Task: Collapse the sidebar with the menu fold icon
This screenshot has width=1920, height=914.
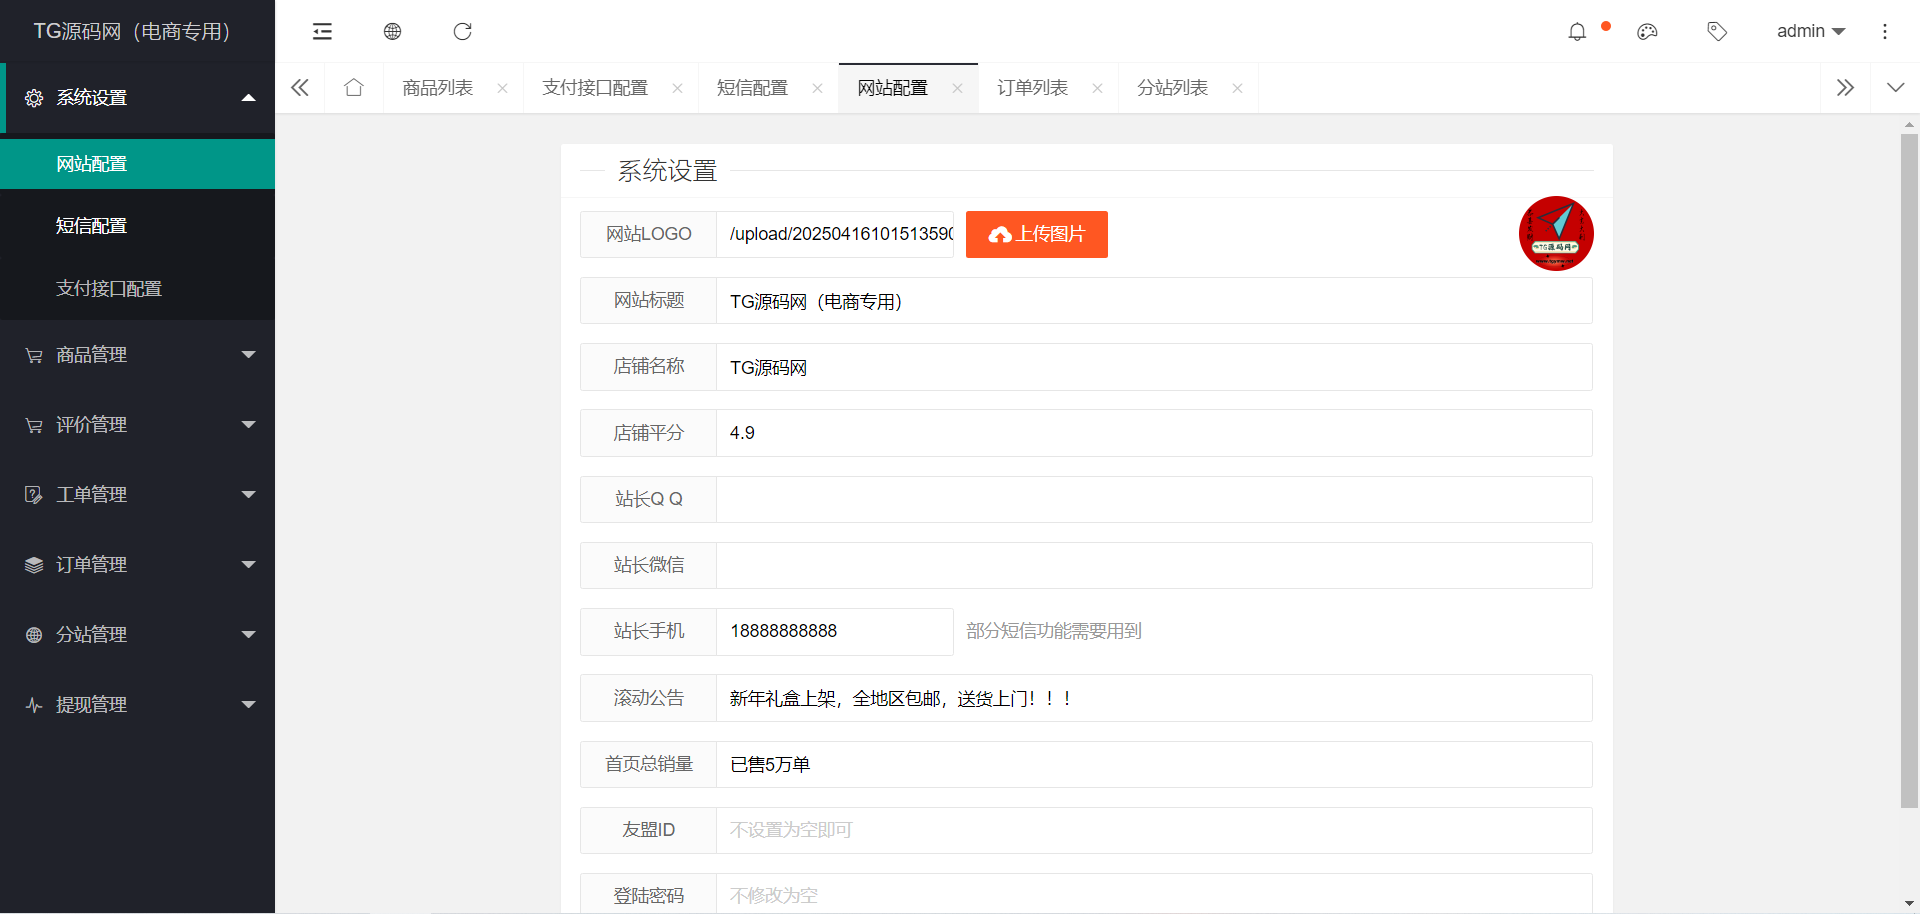Action: pyautogui.click(x=322, y=32)
